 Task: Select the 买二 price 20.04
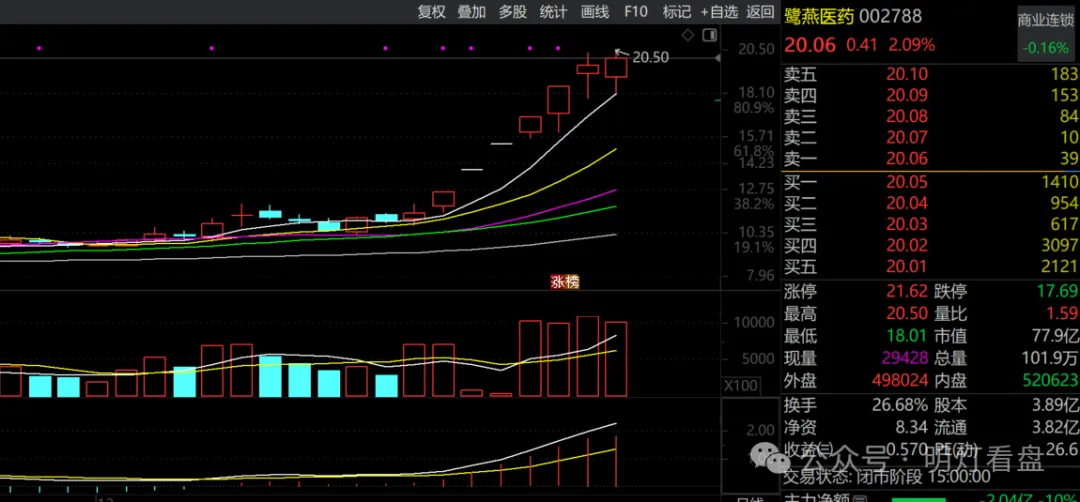(x=906, y=203)
